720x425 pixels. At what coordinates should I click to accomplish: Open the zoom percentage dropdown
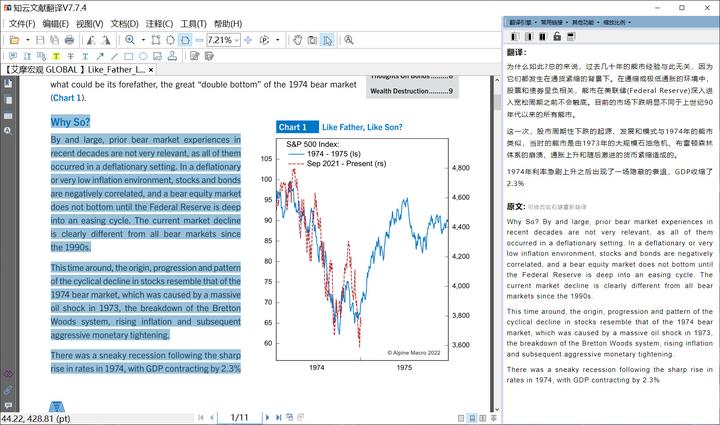(237, 40)
